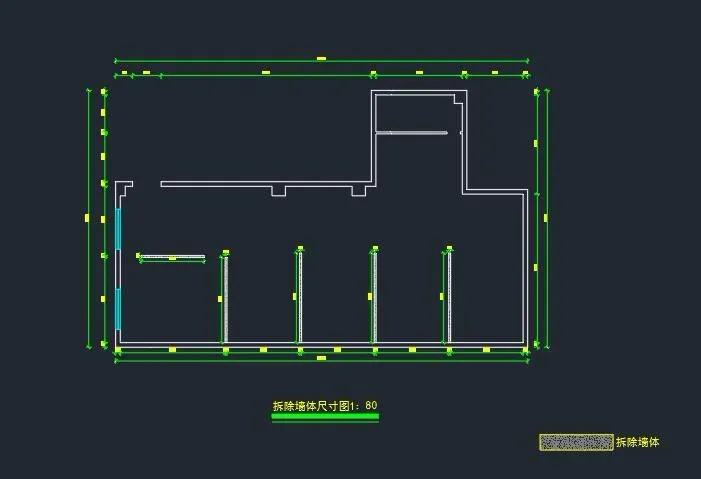Select the leftmost vertical demolished partition wall
701x479 pixels.
226,299
